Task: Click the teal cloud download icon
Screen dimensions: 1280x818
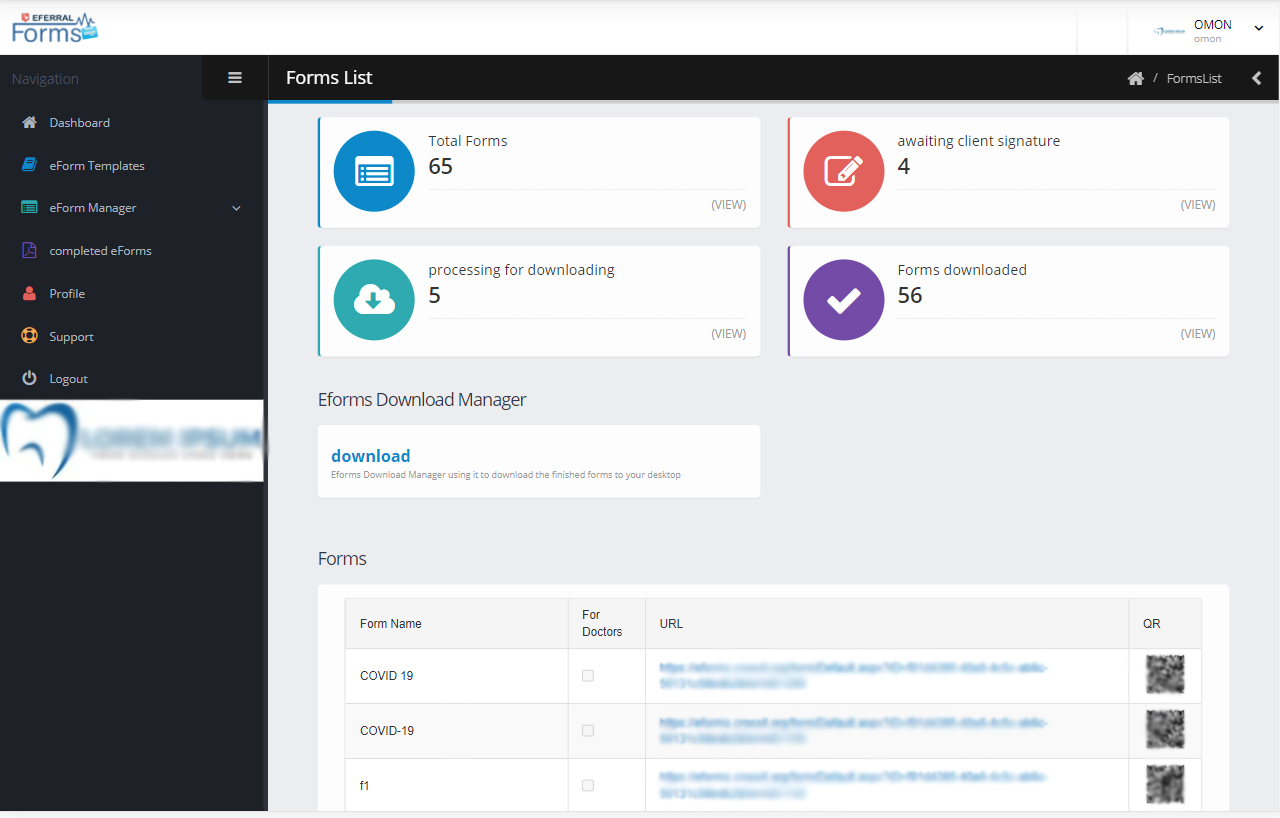Action: [374, 300]
